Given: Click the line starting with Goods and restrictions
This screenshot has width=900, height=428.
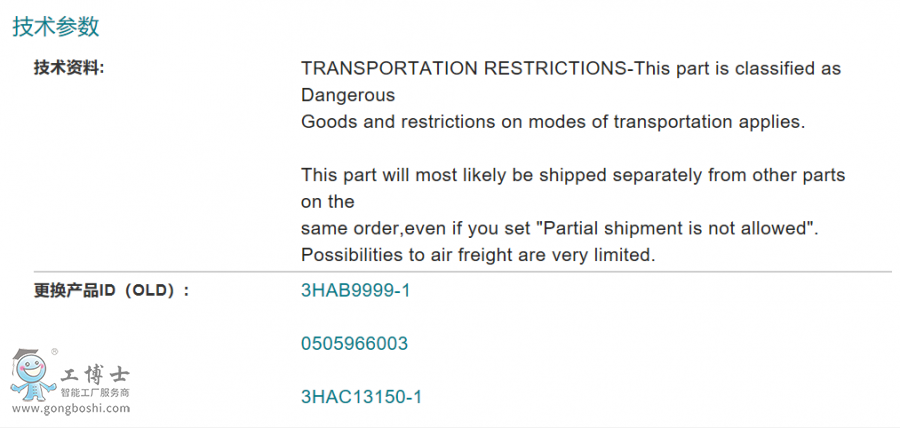Looking at the screenshot, I should coord(552,122).
